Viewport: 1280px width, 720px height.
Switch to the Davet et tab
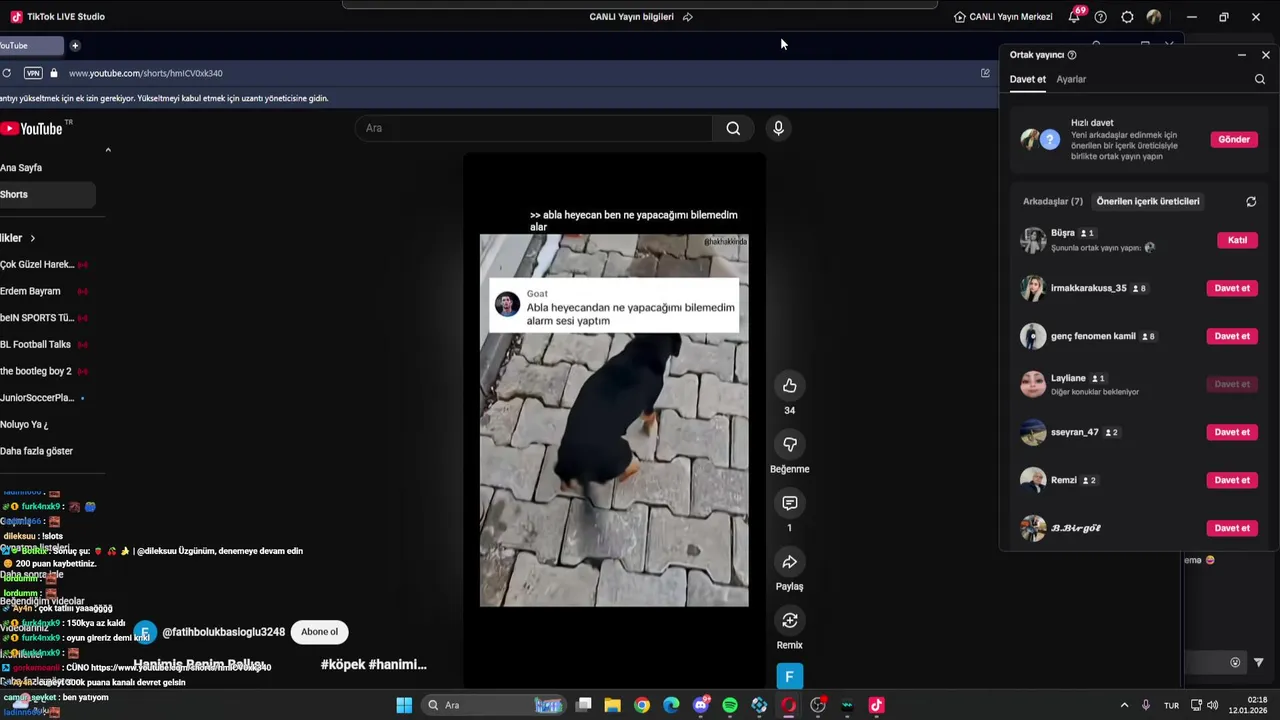1028,79
